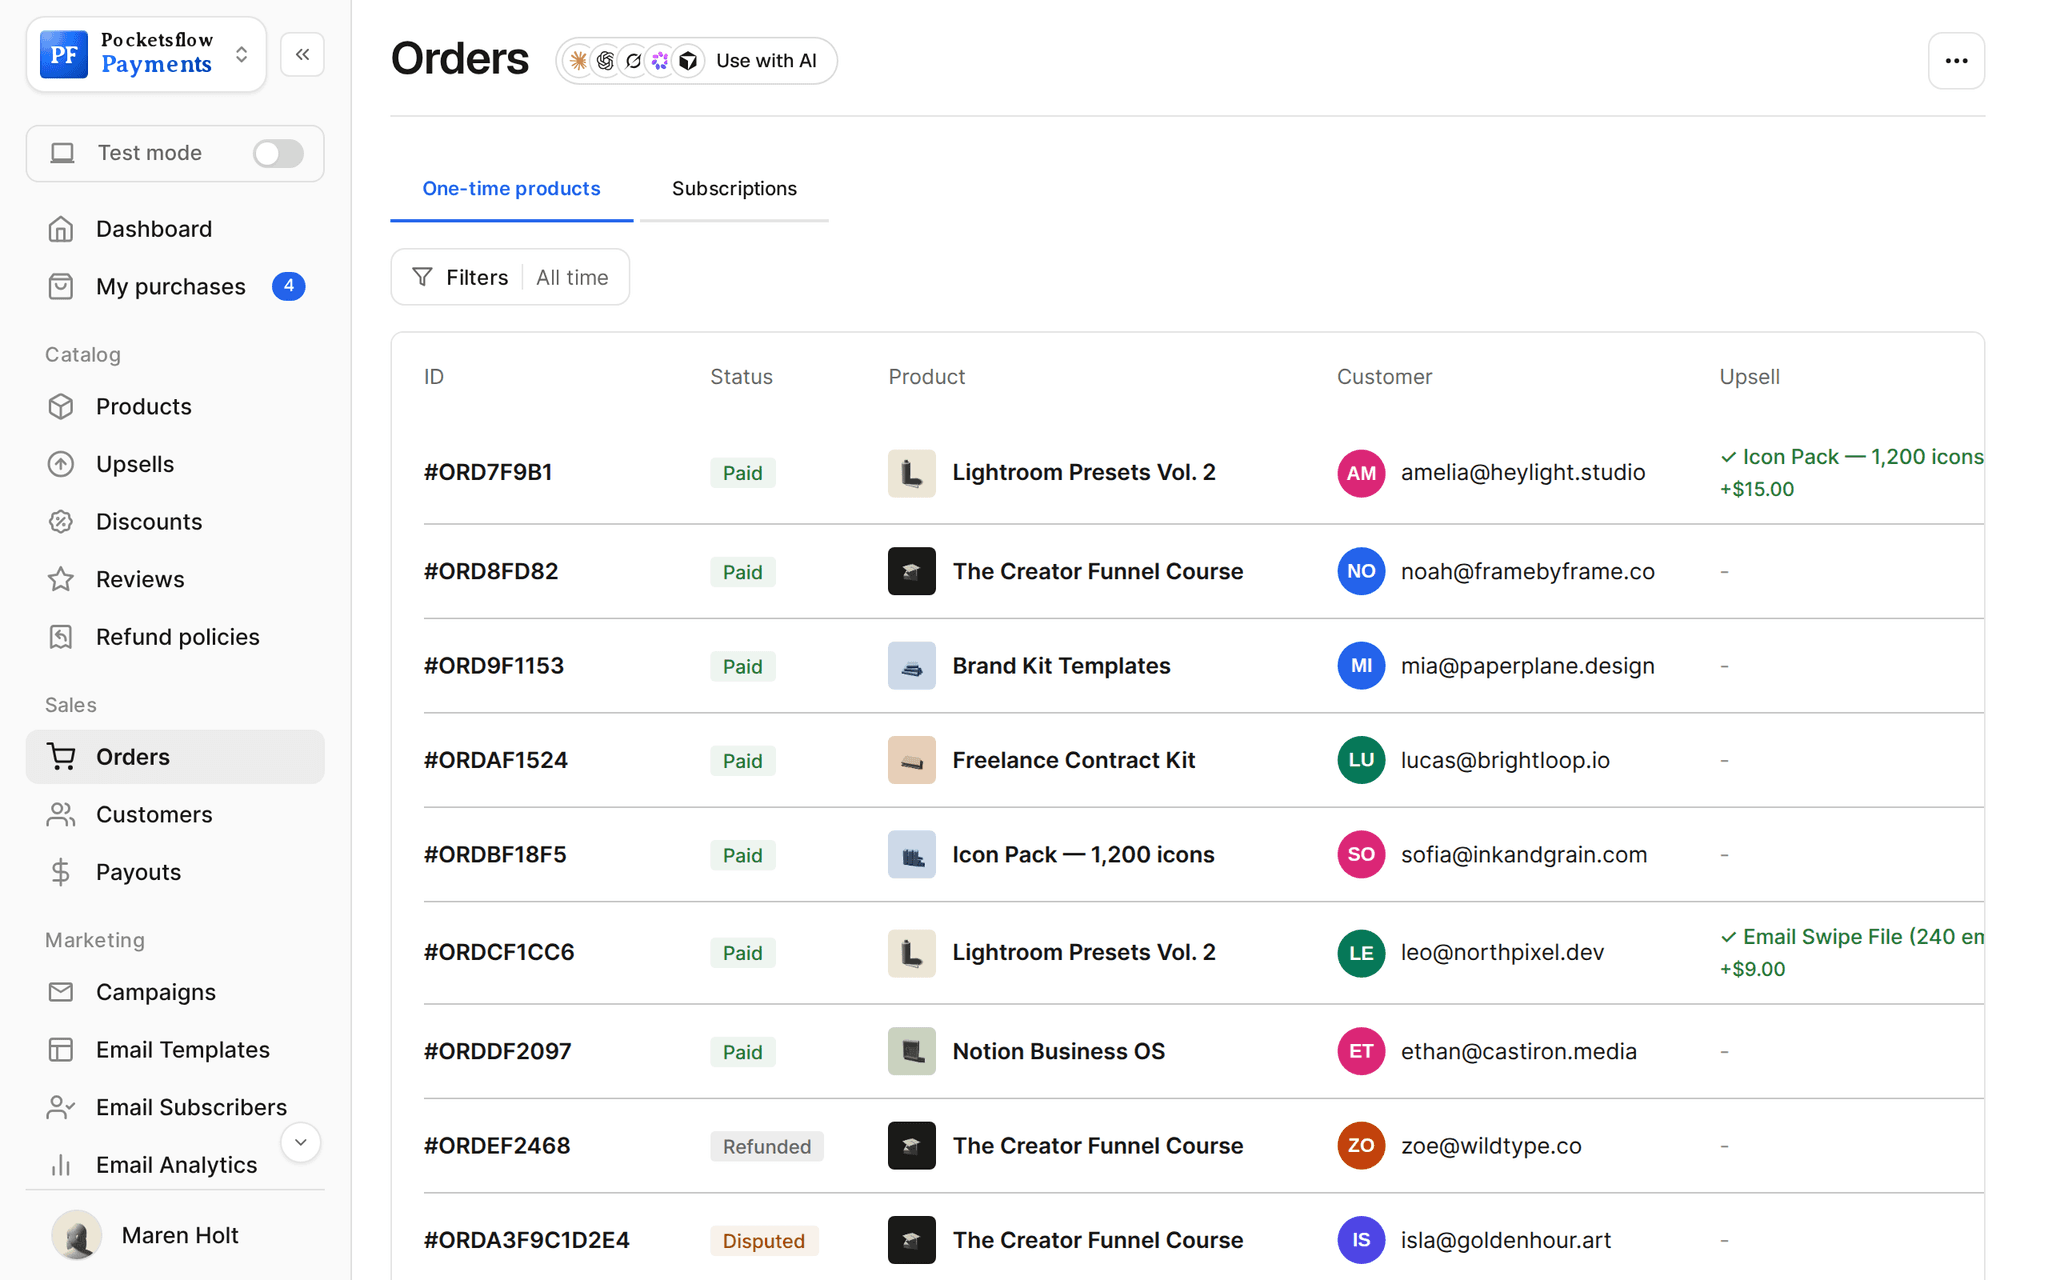Click Icon Pack — 1,200 icons product name
The height and width of the screenshot is (1280, 2048).
1084,855
